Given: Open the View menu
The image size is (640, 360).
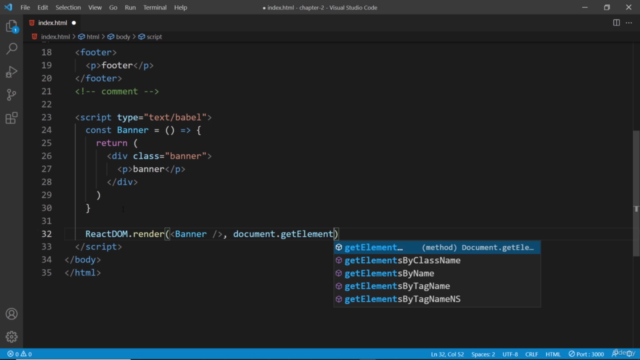Looking at the screenshot, I should point(95,7).
